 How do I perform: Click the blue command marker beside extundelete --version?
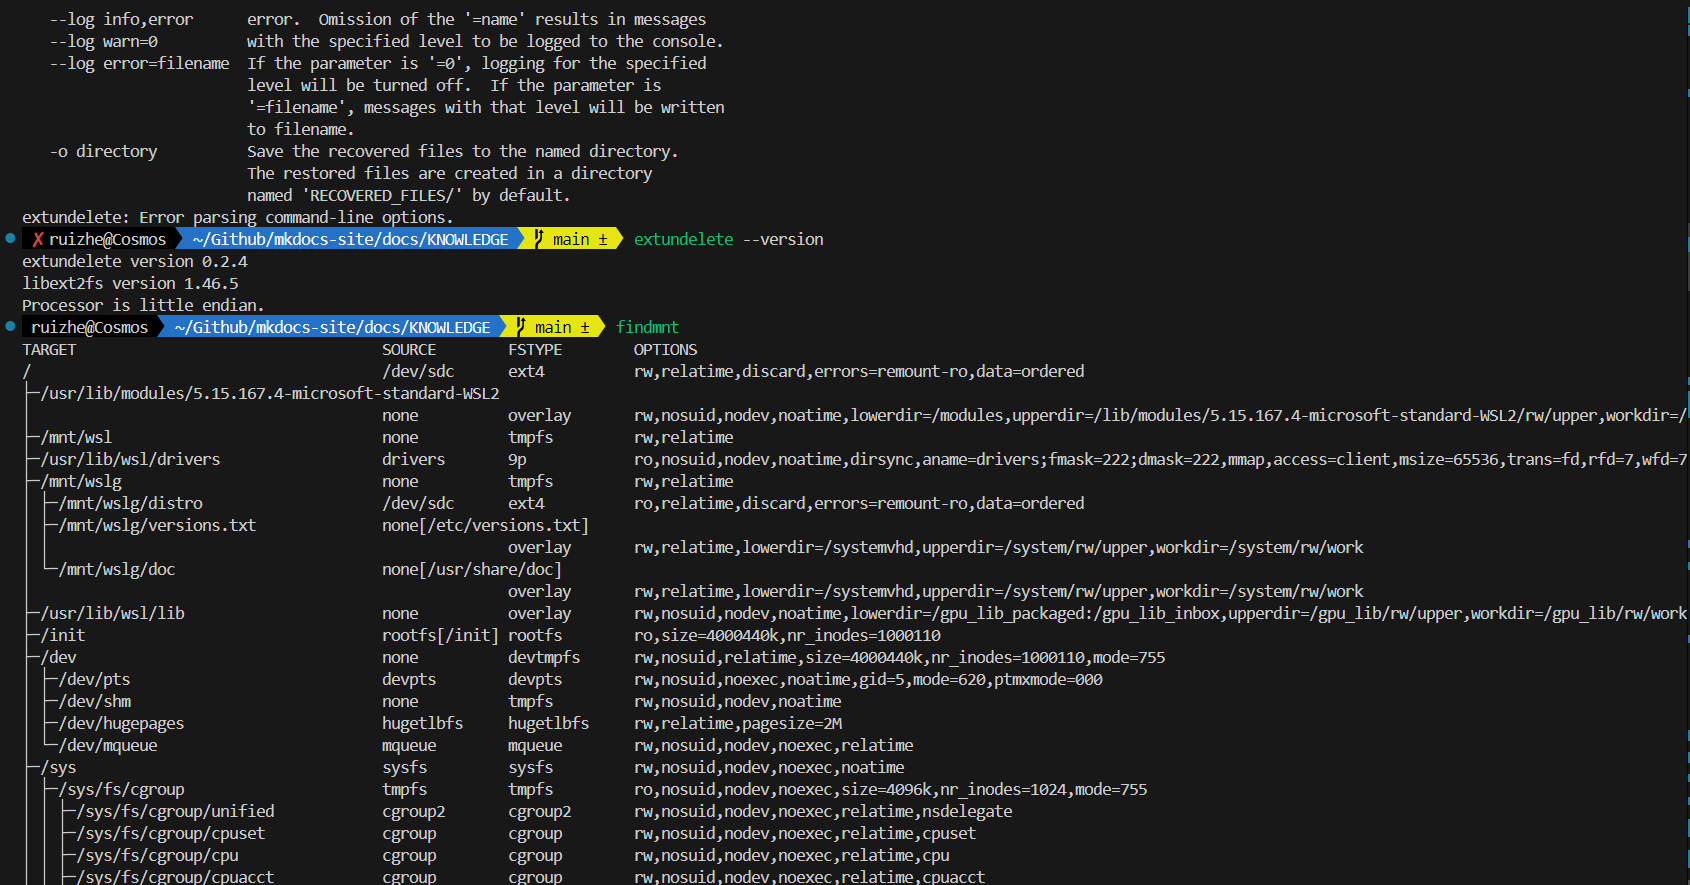[x=10, y=238]
